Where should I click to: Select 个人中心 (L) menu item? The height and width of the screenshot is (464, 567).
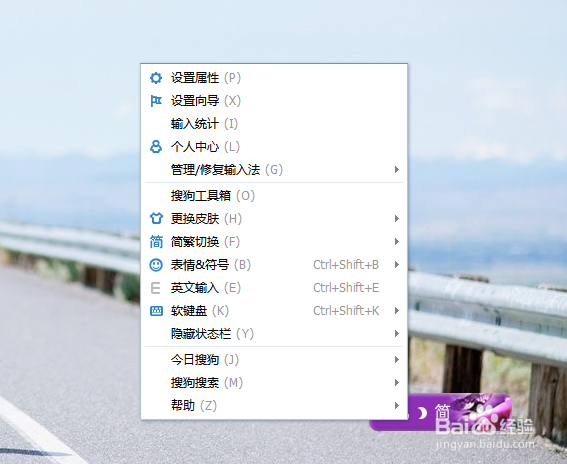coord(274,147)
